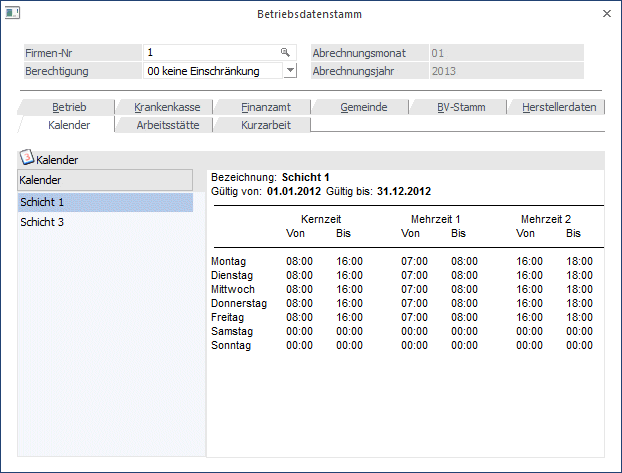The image size is (622, 473).
Task: Click the Kalender tab
Action: click(69, 125)
